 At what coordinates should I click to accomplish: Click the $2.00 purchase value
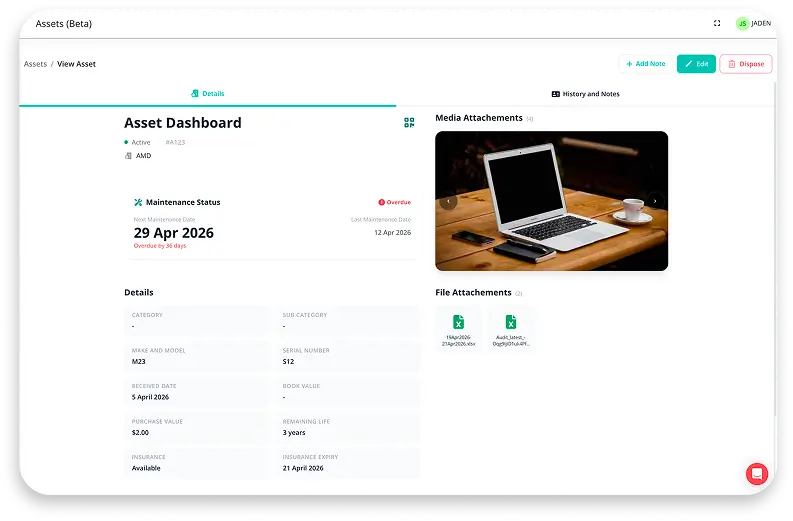[140, 432]
